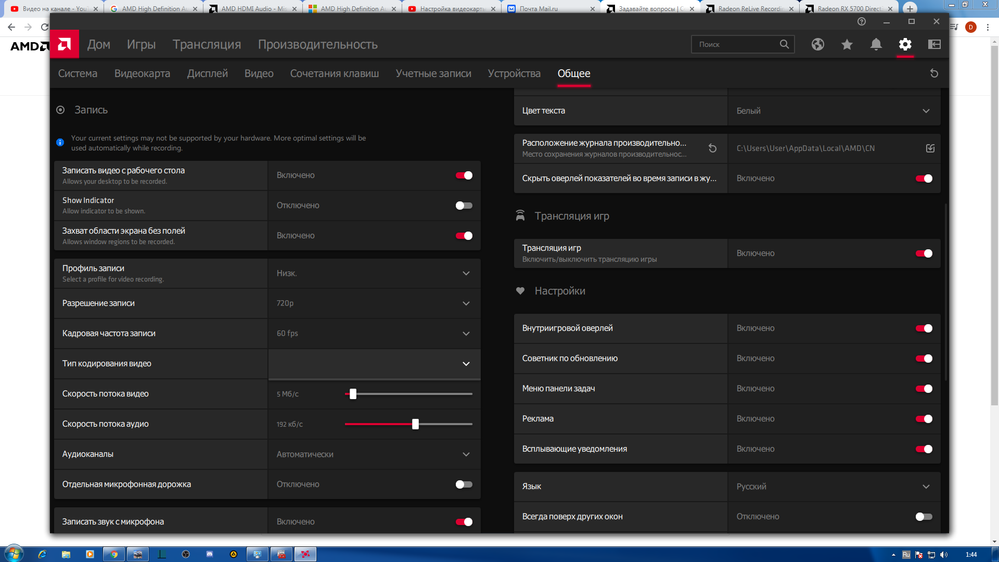The image size is (999, 562).
Task: Switch to Производительность tab
Action: (317, 45)
